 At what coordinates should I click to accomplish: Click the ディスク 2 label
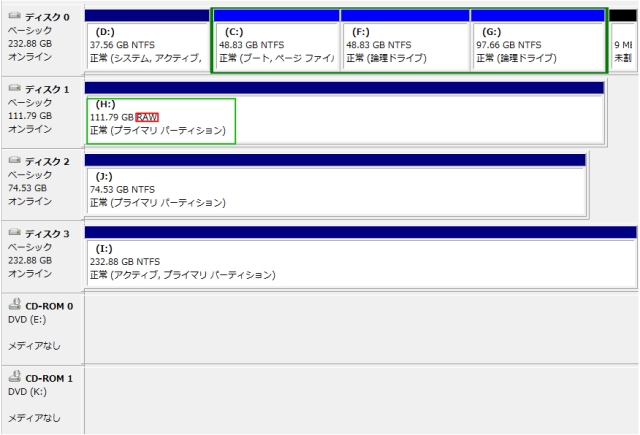pyautogui.click(x=47, y=162)
